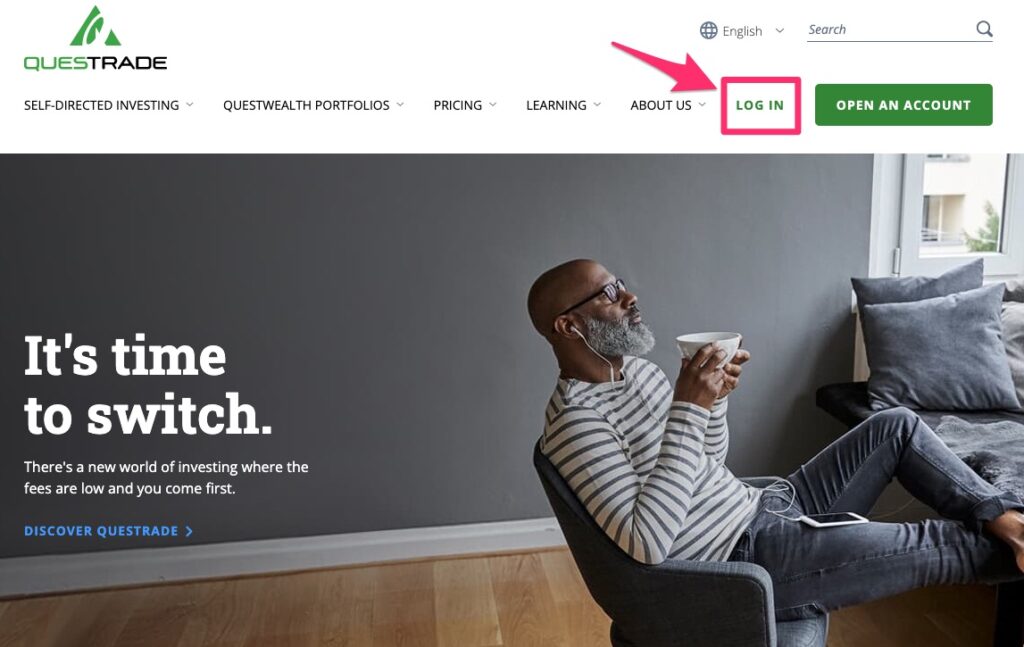Screen dimensions: 1024x647
Task: Select the English language label
Action: click(742, 31)
